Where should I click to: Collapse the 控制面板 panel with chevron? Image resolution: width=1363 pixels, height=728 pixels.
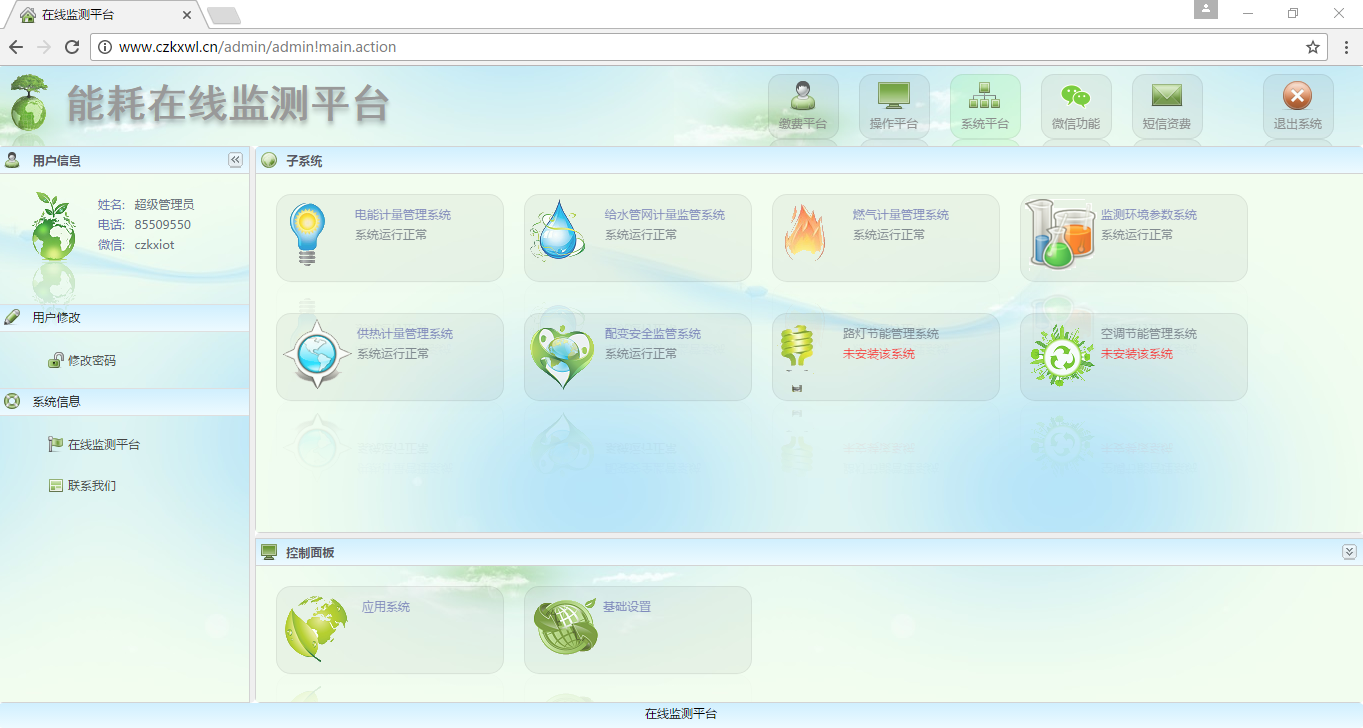pos(1349,552)
